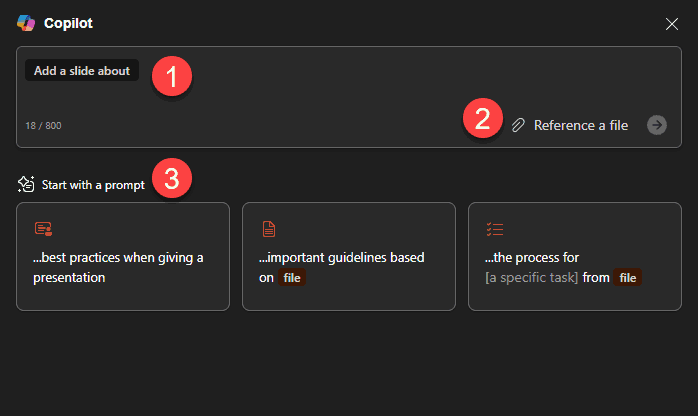Click the document icon in second prompt card
This screenshot has height=416, width=698.
pos(268,229)
